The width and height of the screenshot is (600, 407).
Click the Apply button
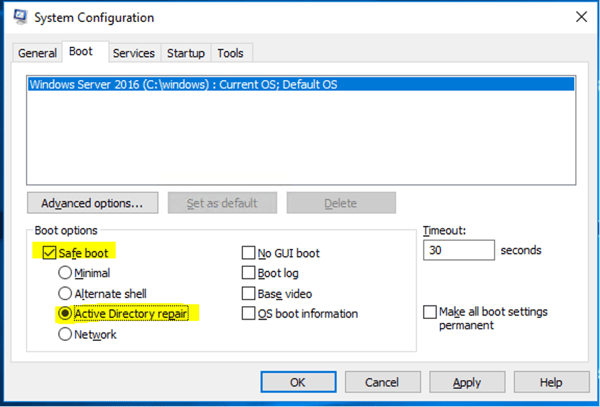pos(467,382)
